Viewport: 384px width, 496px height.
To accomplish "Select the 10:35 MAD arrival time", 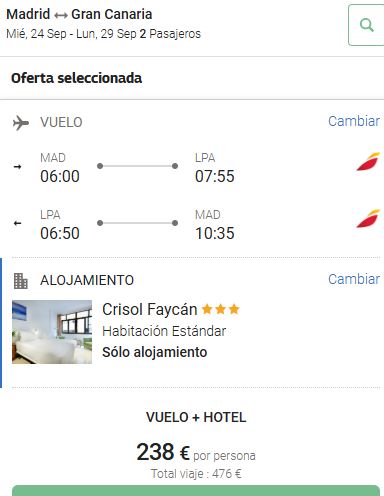I will pyautogui.click(x=215, y=233).
